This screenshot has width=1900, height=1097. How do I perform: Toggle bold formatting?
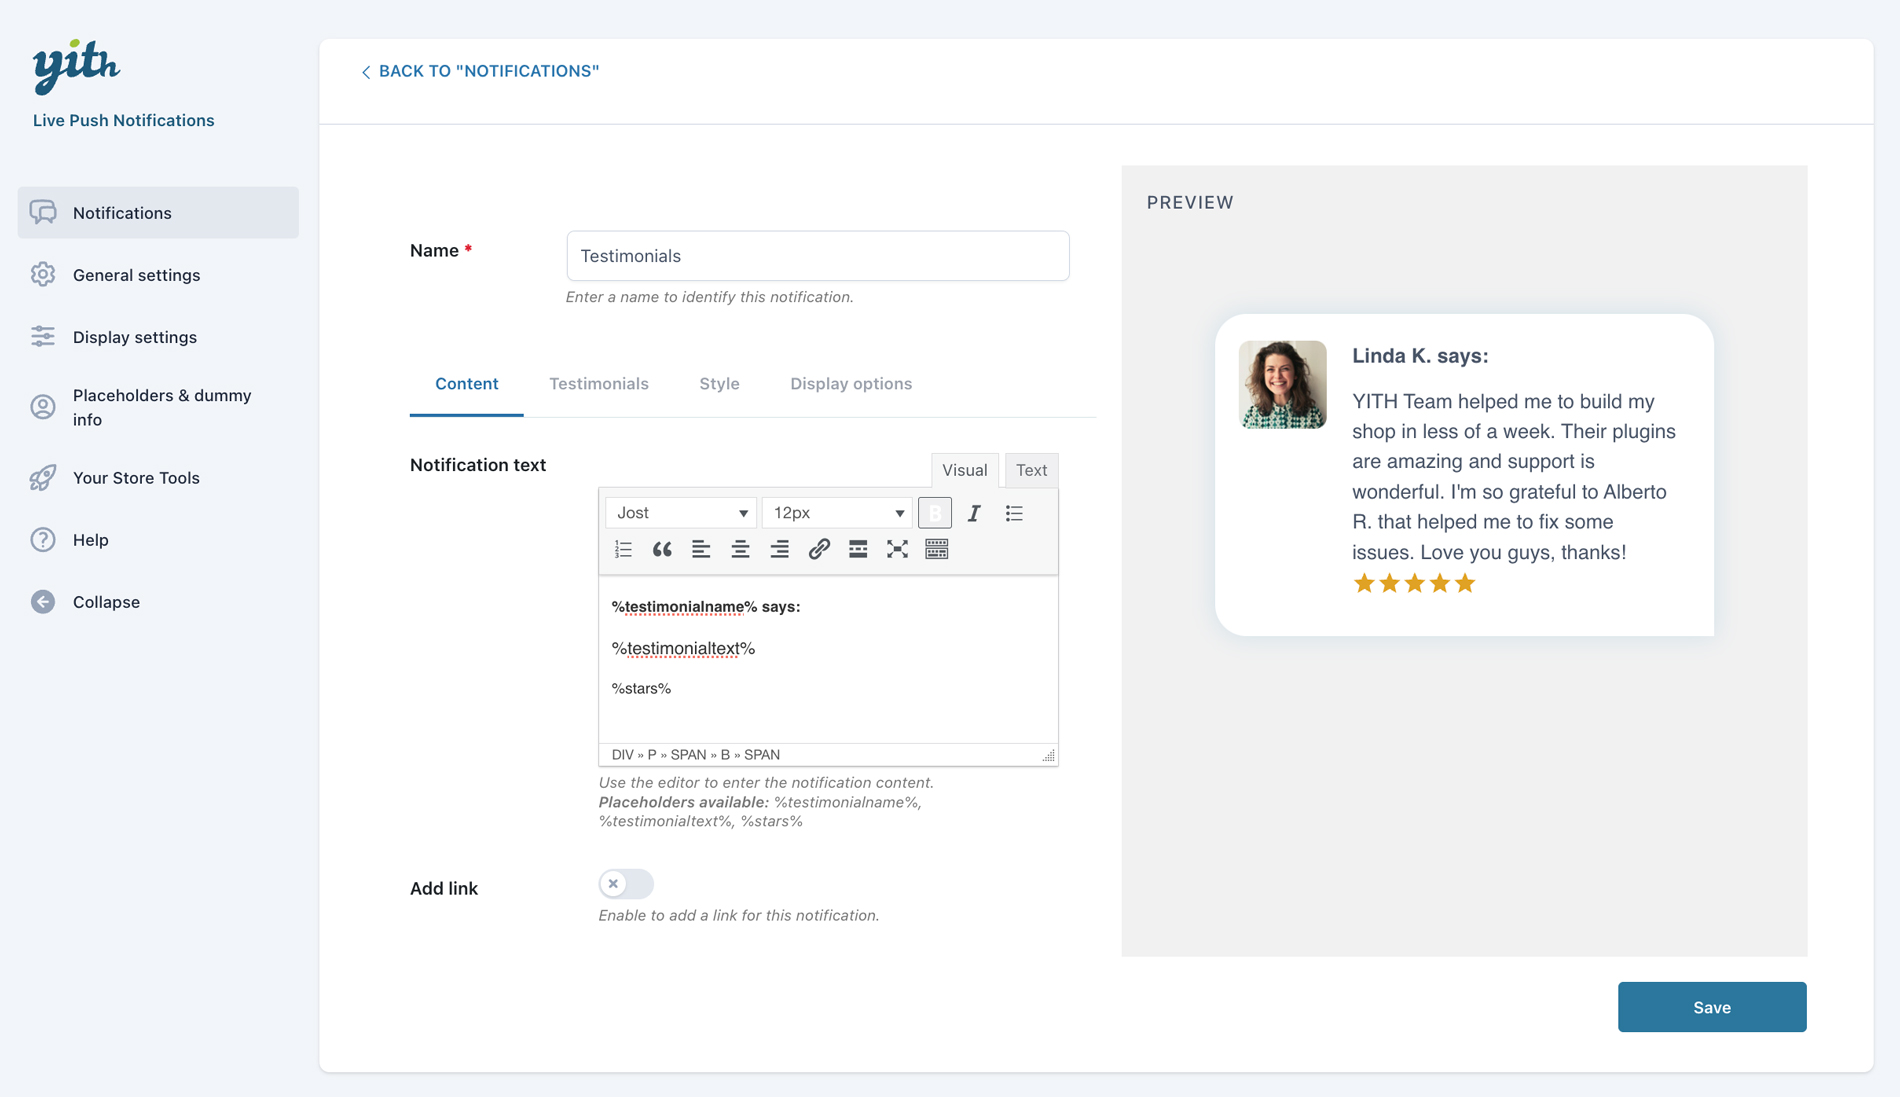pos(935,513)
